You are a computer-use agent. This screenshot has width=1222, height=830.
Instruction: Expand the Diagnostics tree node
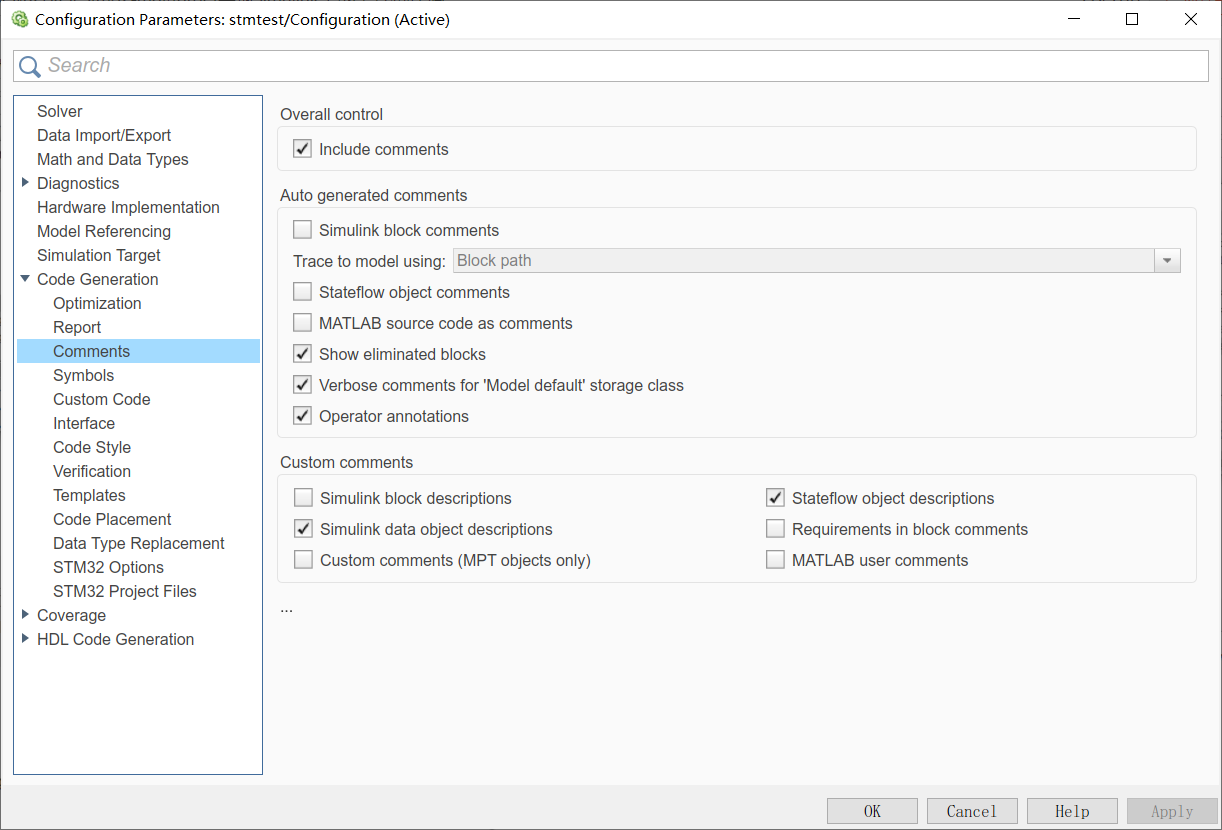[25, 183]
